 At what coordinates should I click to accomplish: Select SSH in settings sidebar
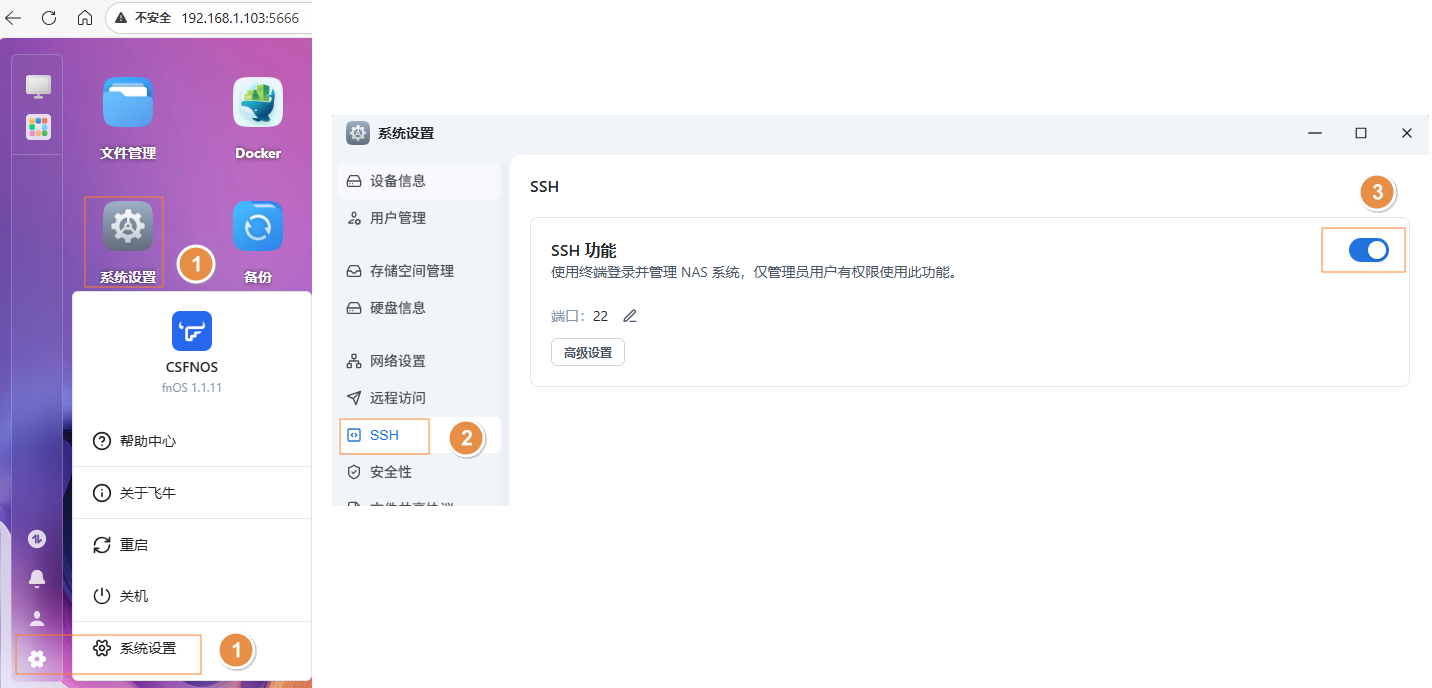[x=419, y=435]
